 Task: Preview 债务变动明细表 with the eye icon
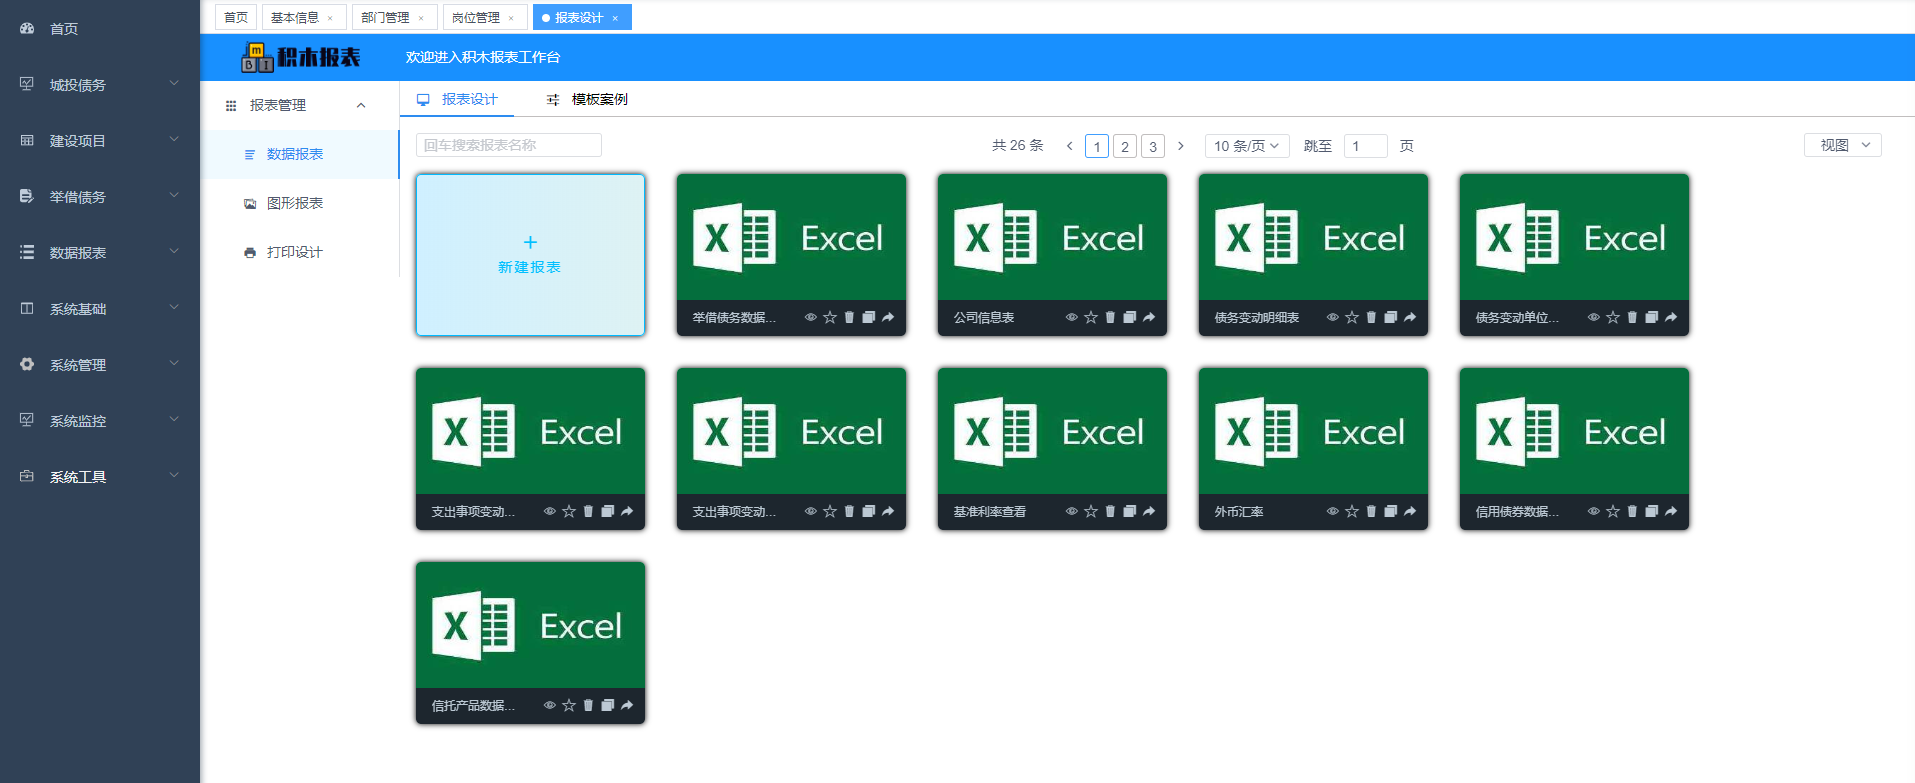(1332, 317)
